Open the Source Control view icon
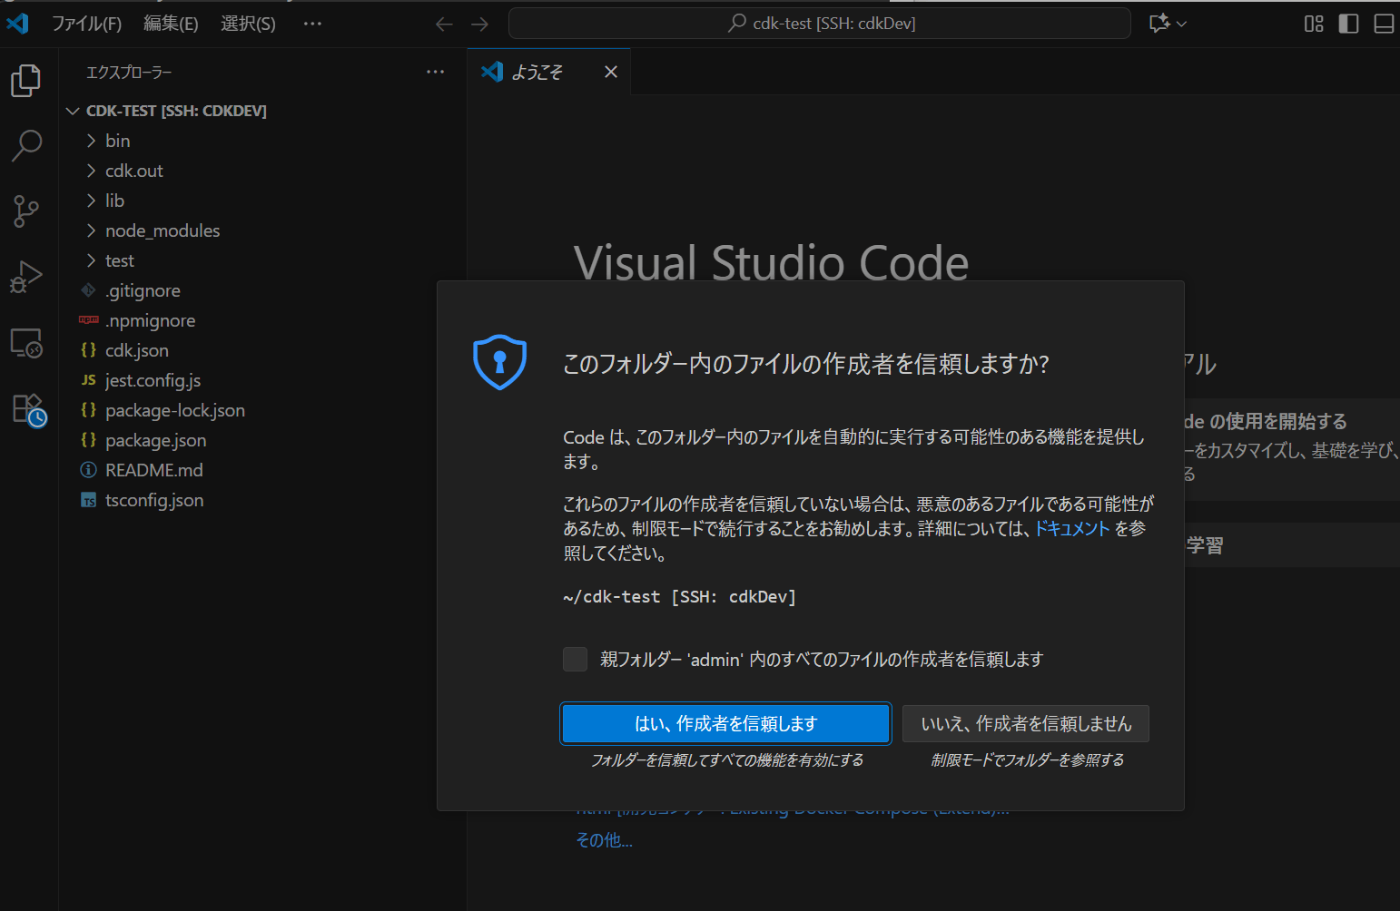 coord(26,211)
